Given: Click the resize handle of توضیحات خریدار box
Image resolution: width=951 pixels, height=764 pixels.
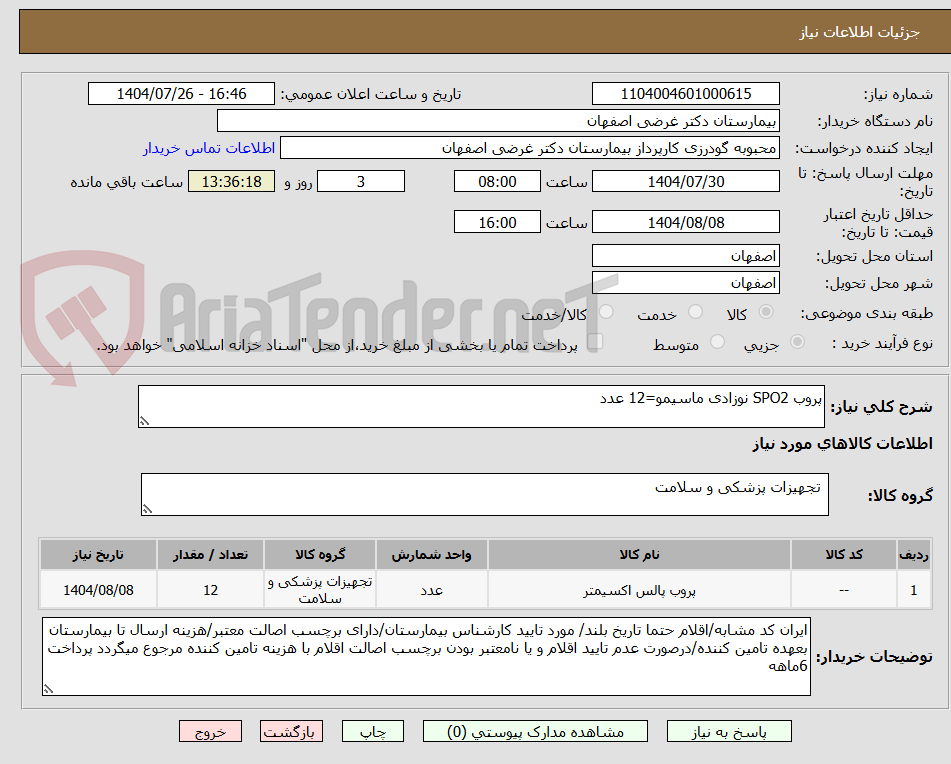Looking at the screenshot, I should [48, 689].
